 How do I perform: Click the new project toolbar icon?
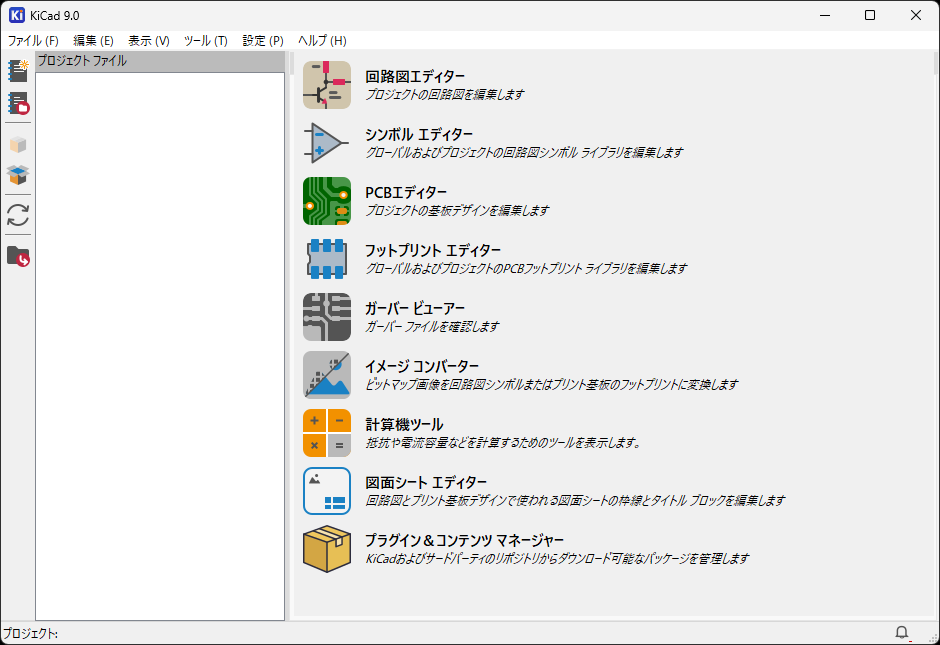[18, 71]
